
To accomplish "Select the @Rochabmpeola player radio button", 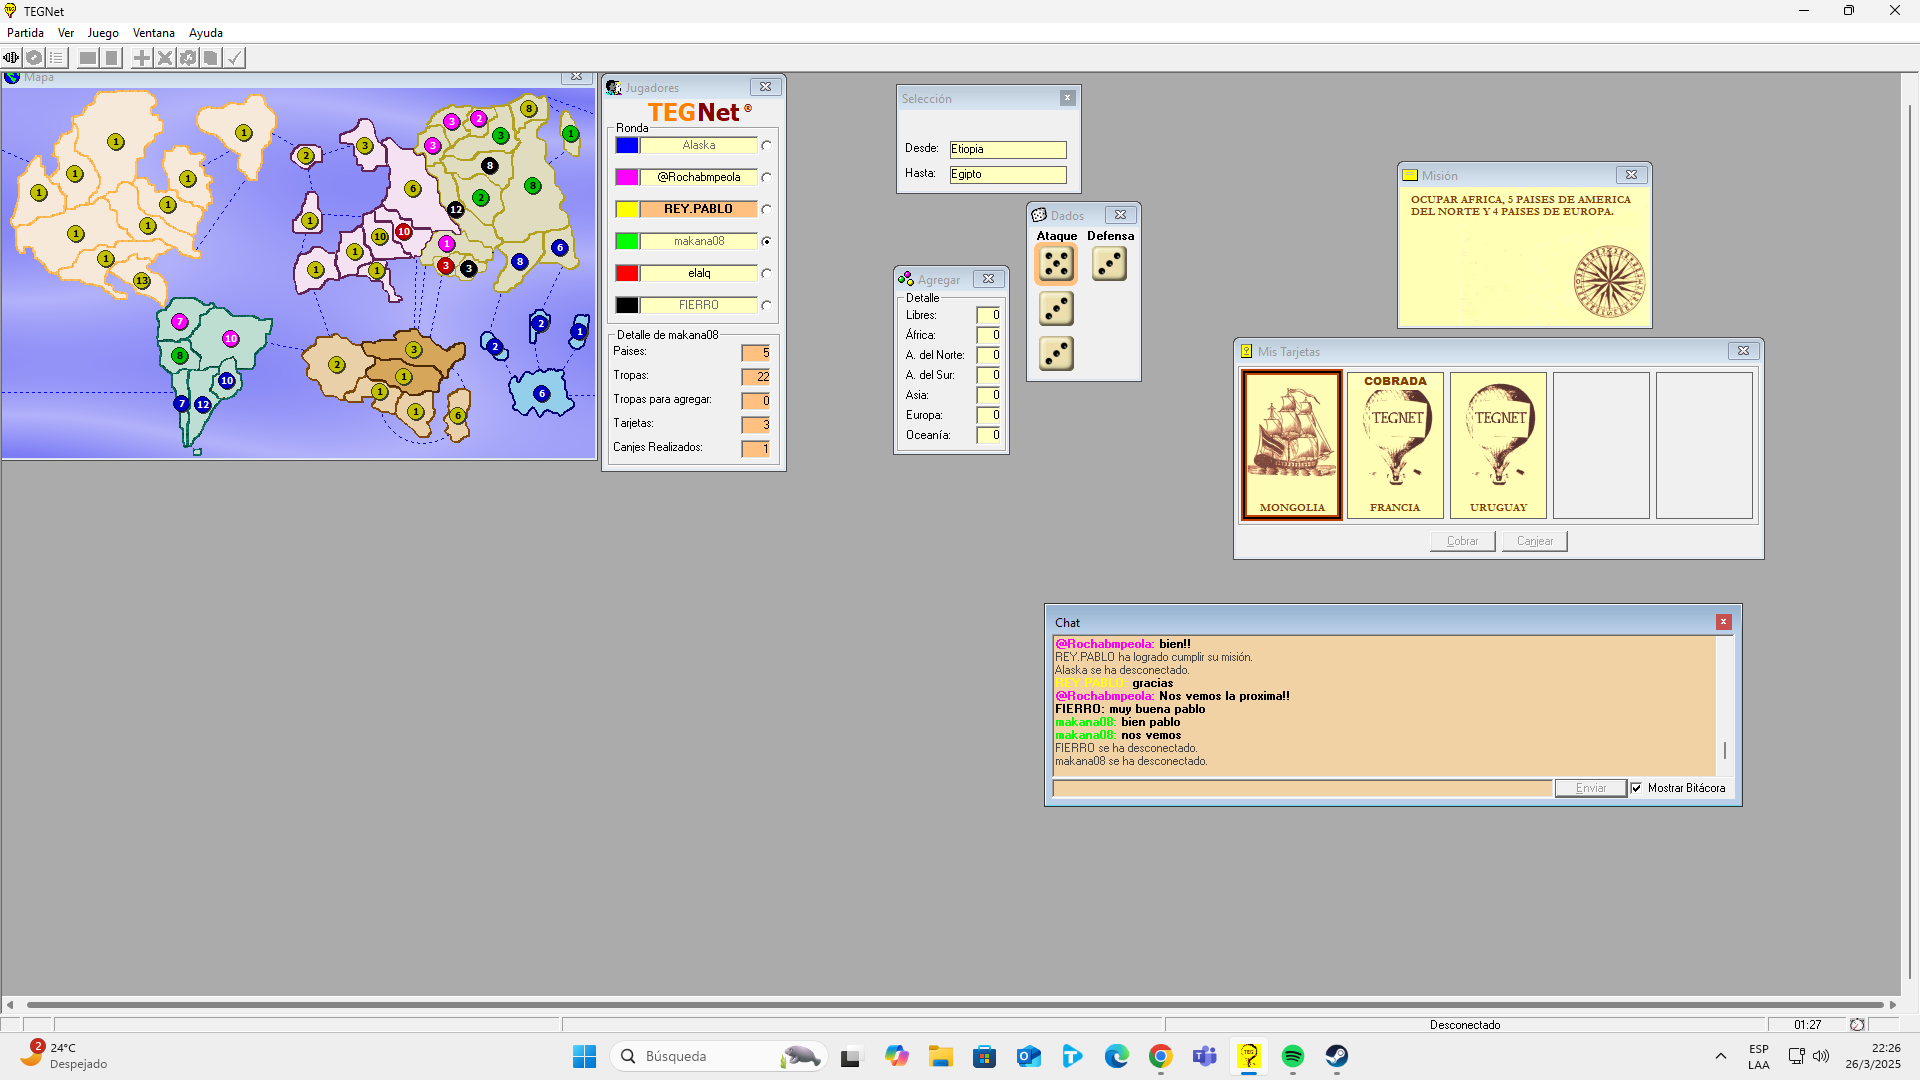I will (x=766, y=178).
